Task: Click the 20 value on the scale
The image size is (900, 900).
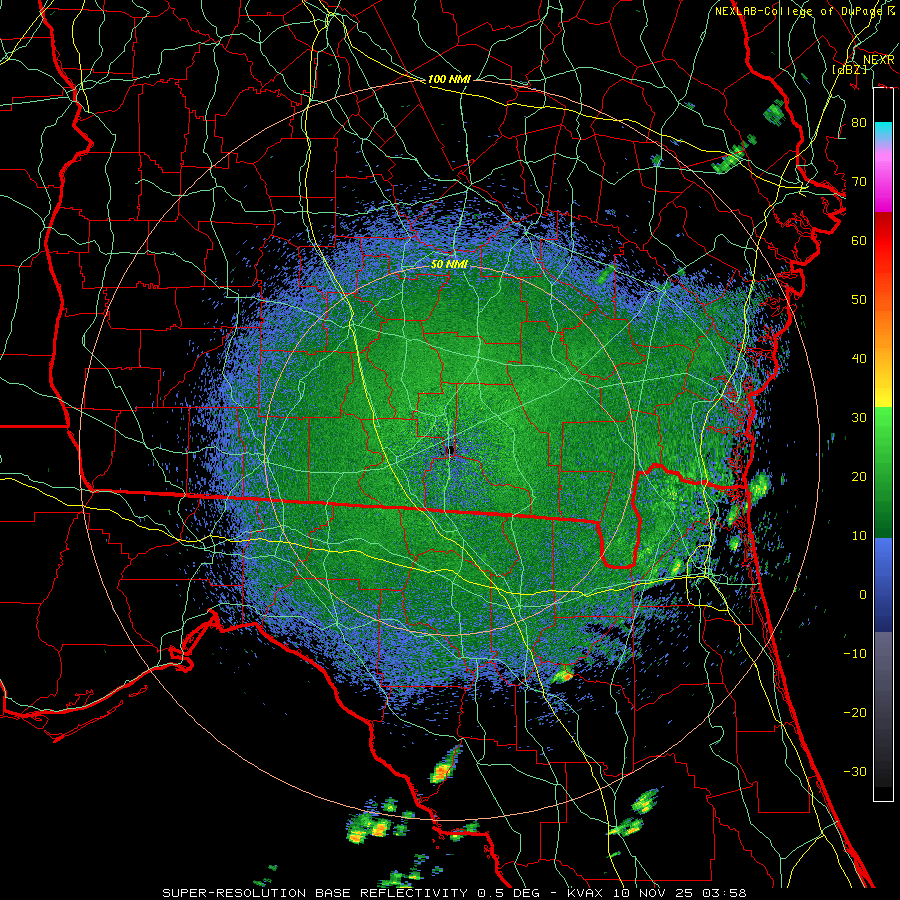Action: point(859,476)
